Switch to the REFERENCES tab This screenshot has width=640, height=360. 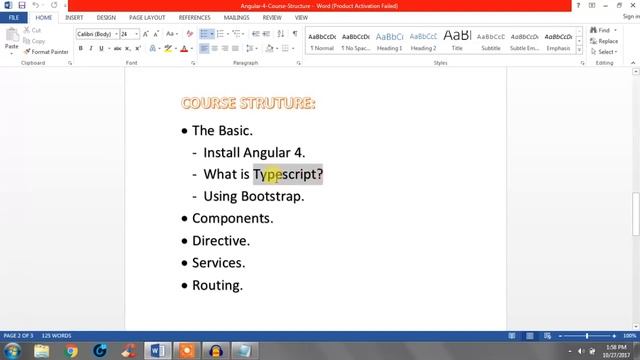(x=194, y=18)
